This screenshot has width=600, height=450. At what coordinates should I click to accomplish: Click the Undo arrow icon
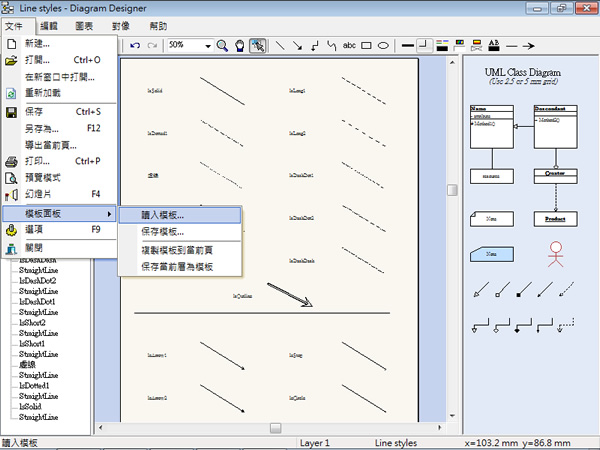(135, 45)
